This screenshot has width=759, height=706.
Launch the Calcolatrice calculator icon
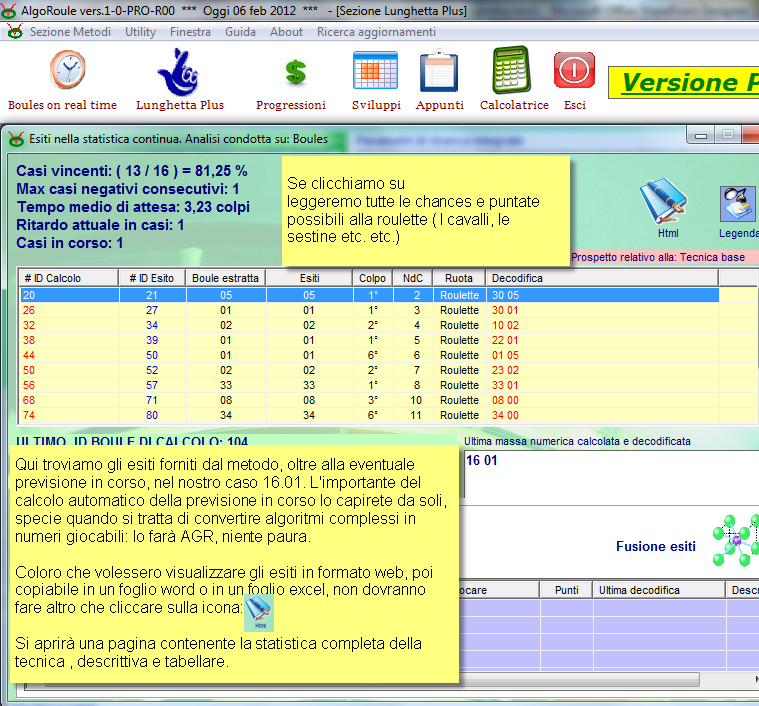coord(512,70)
